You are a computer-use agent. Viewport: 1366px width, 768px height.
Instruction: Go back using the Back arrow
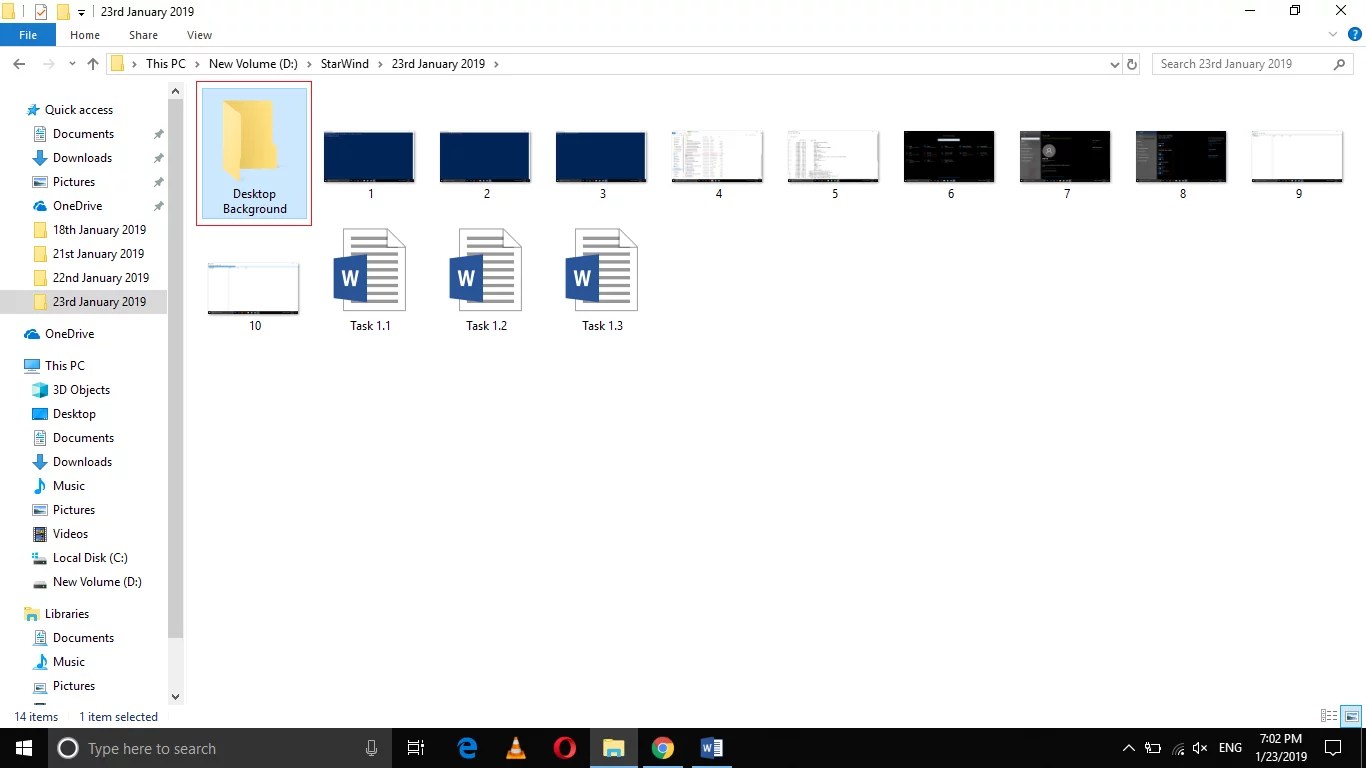tap(18, 63)
